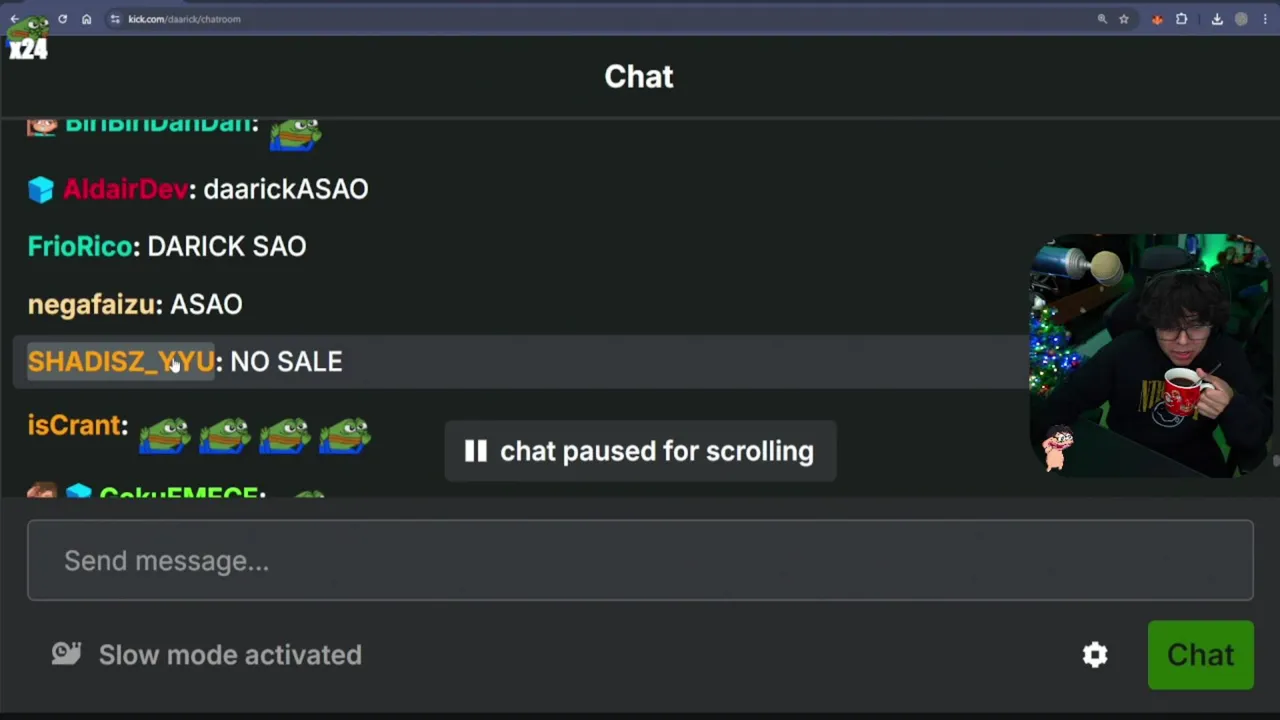
Task: Click the first Pepe emote in isCrant's message
Action: tap(164, 435)
